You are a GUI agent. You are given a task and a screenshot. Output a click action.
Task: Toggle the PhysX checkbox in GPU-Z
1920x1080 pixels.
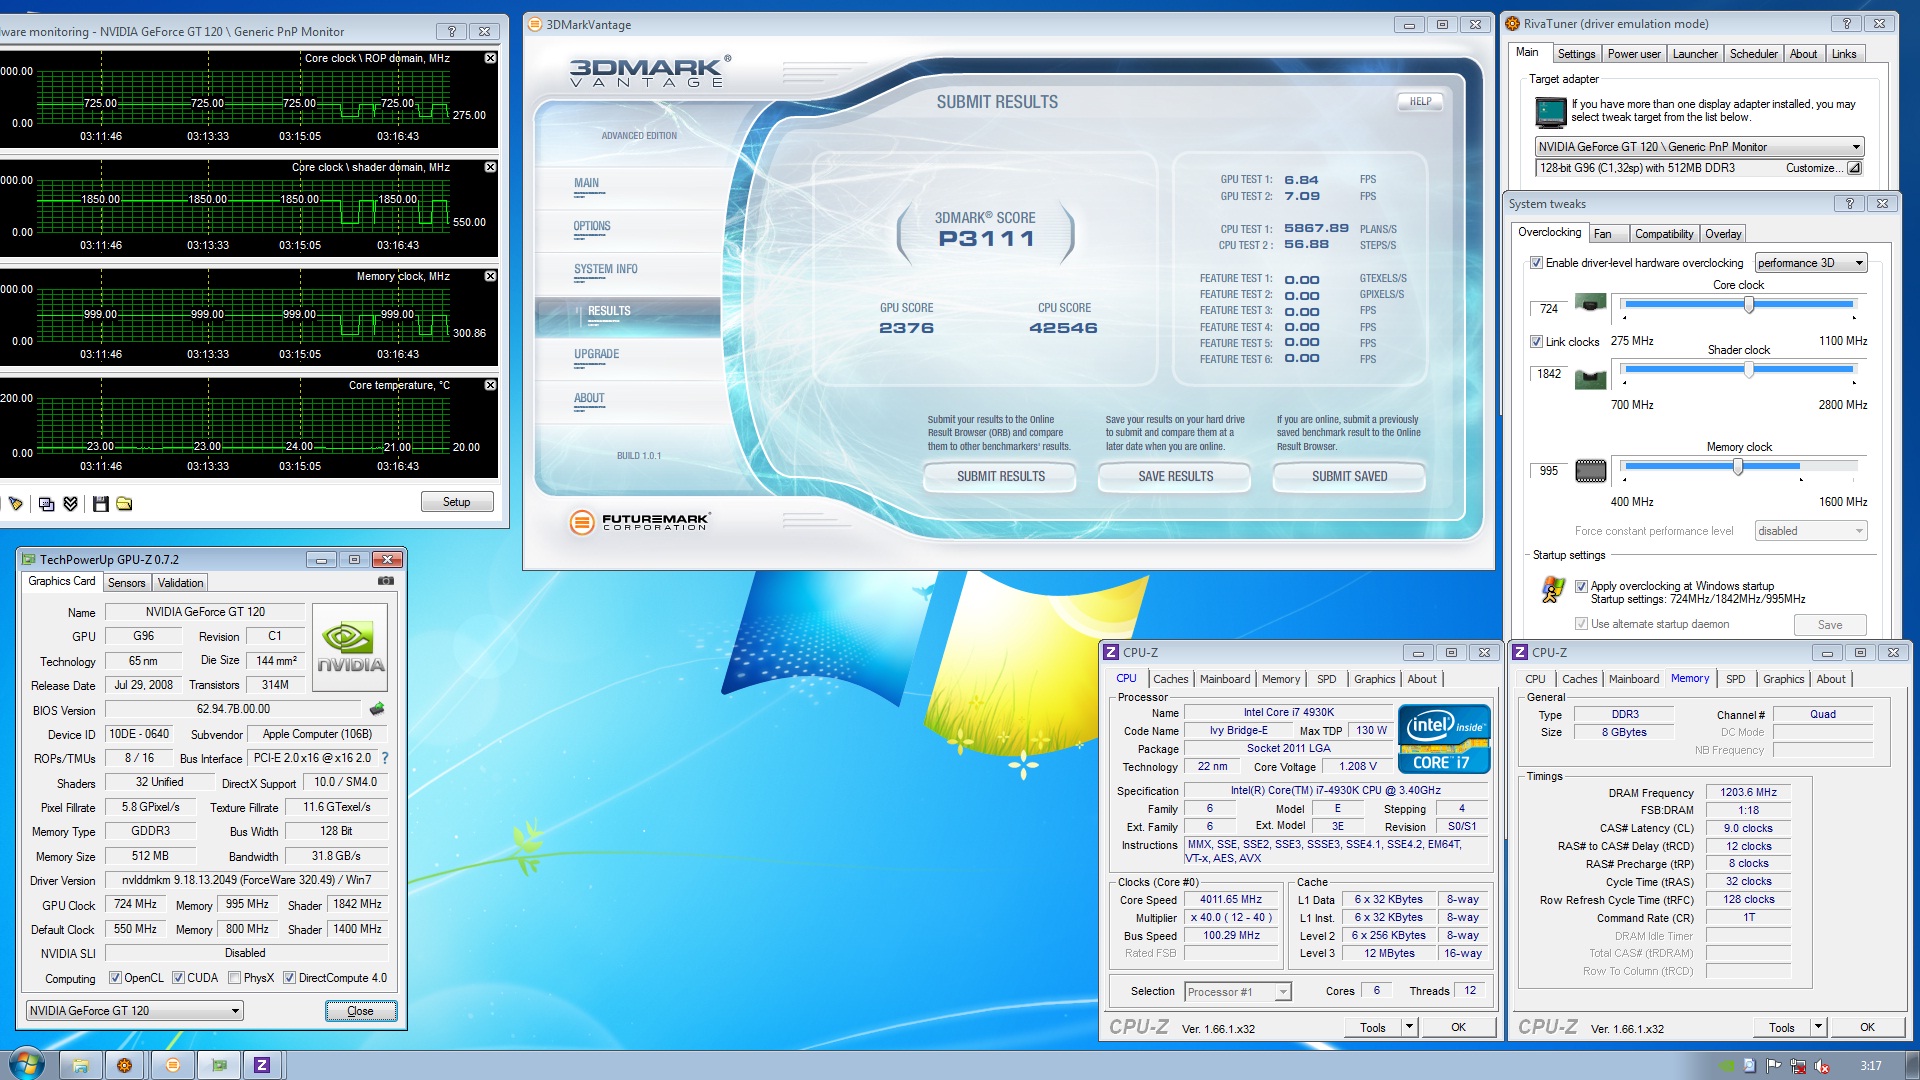[x=234, y=978]
